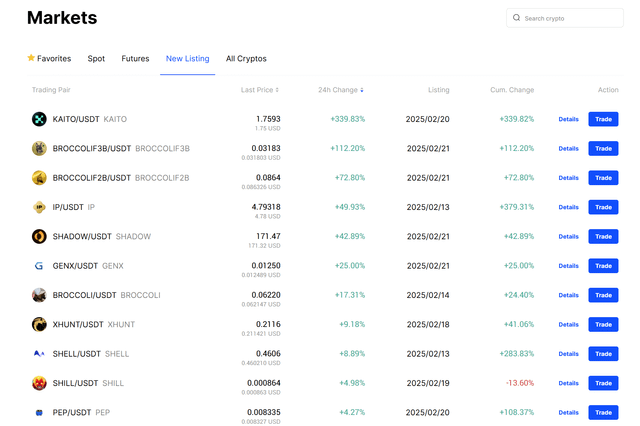640x426 pixels.
Task: Open Details link for IP/USDT
Action: point(568,207)
